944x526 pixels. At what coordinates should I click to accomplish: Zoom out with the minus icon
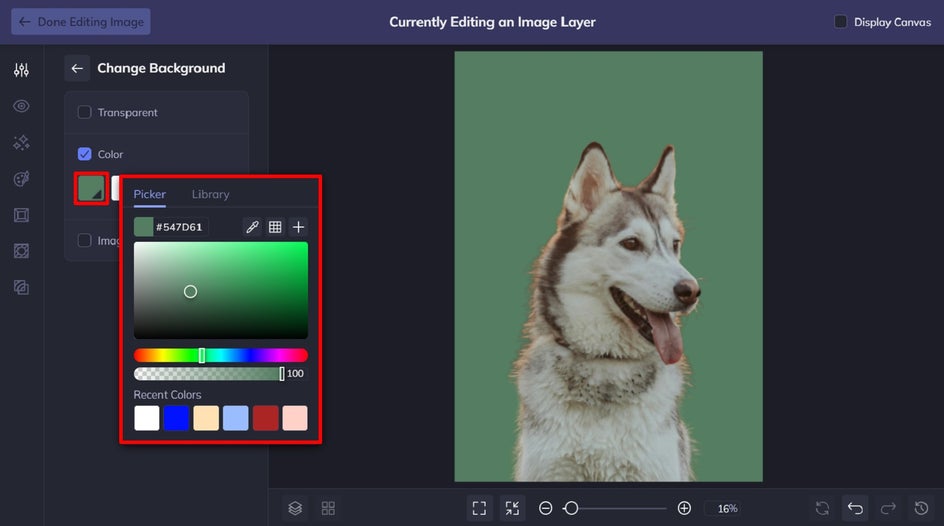click(545, 509)
